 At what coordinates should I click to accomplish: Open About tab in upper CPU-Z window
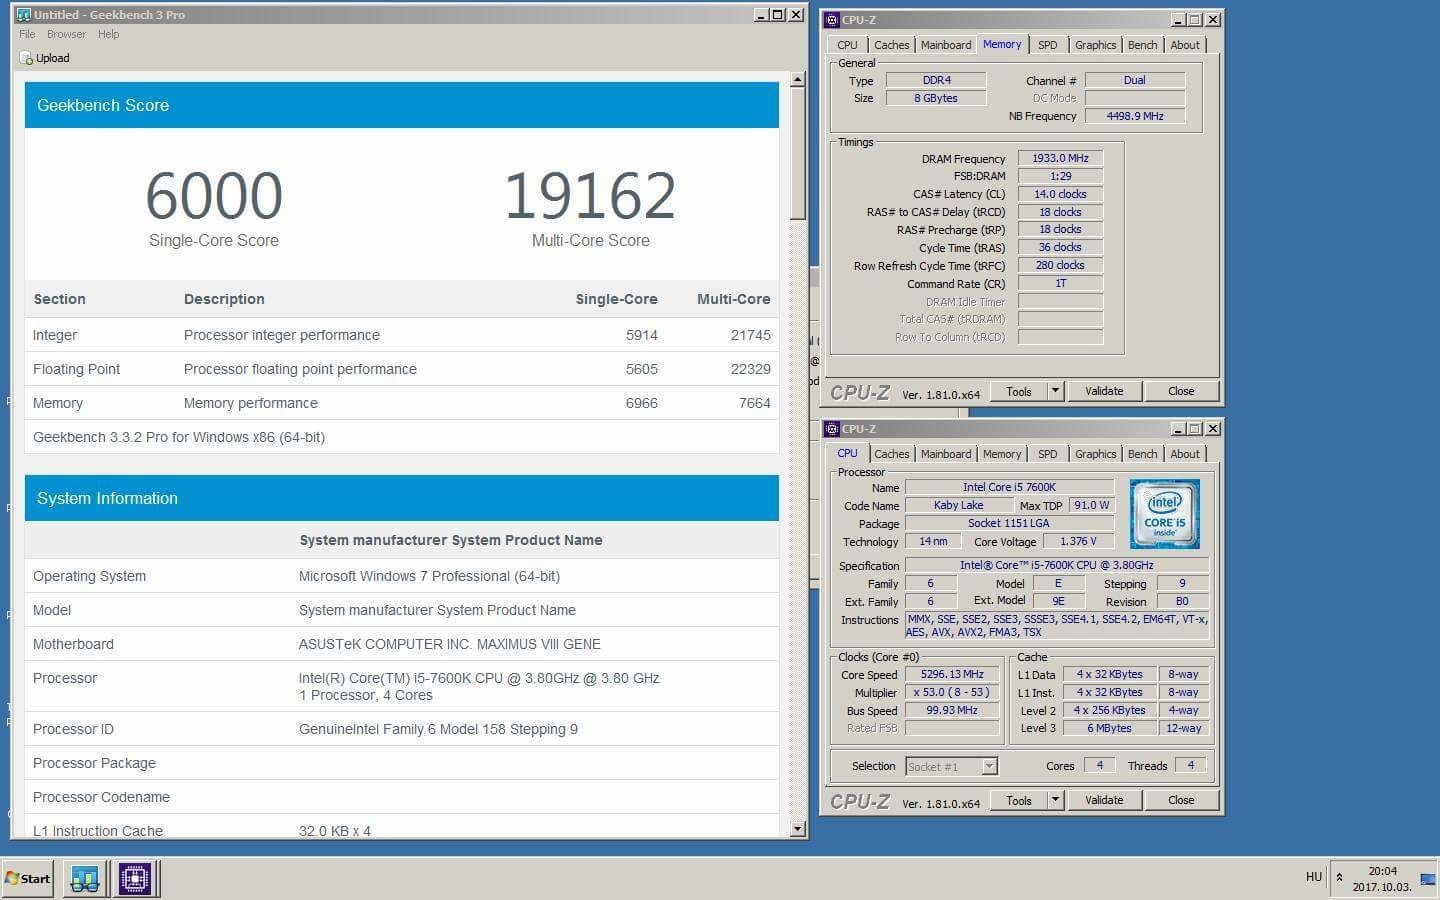click(1185, 45)
